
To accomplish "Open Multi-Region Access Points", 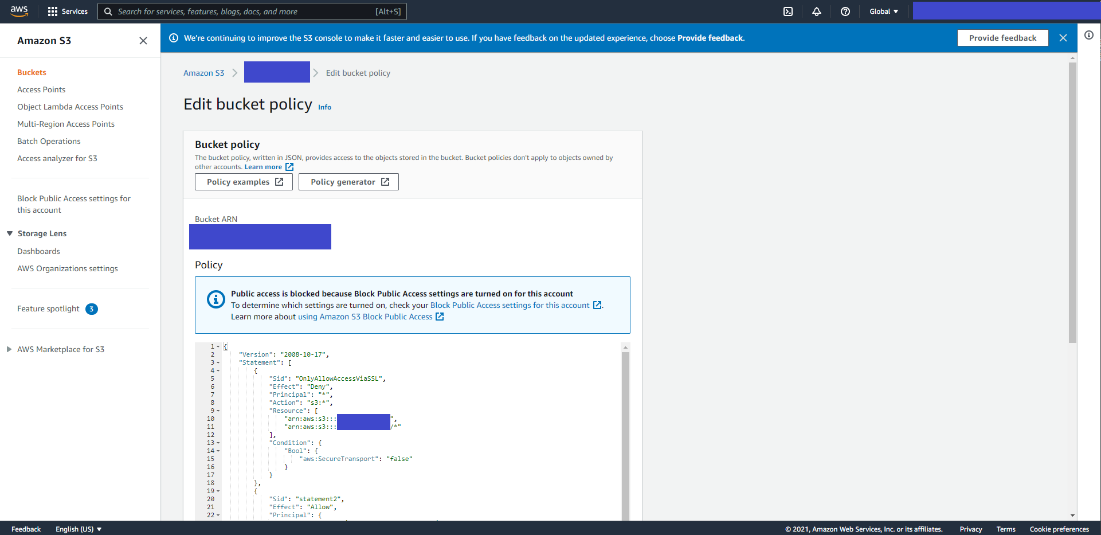I will pos(66,124).
